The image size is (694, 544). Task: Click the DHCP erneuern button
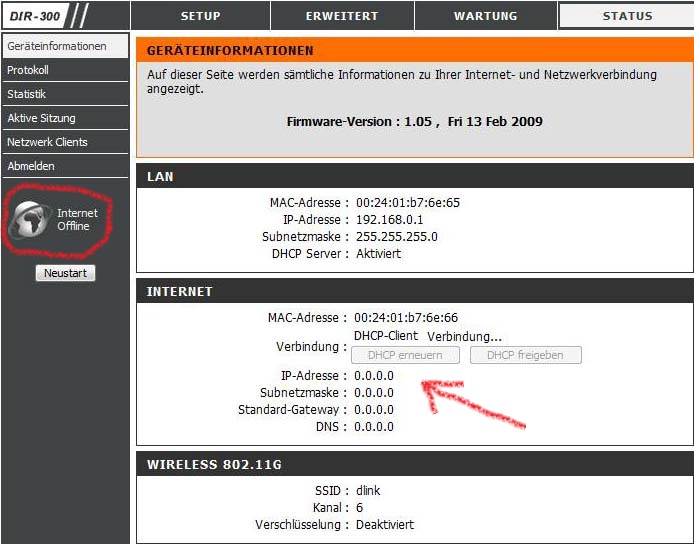(405, 355)
